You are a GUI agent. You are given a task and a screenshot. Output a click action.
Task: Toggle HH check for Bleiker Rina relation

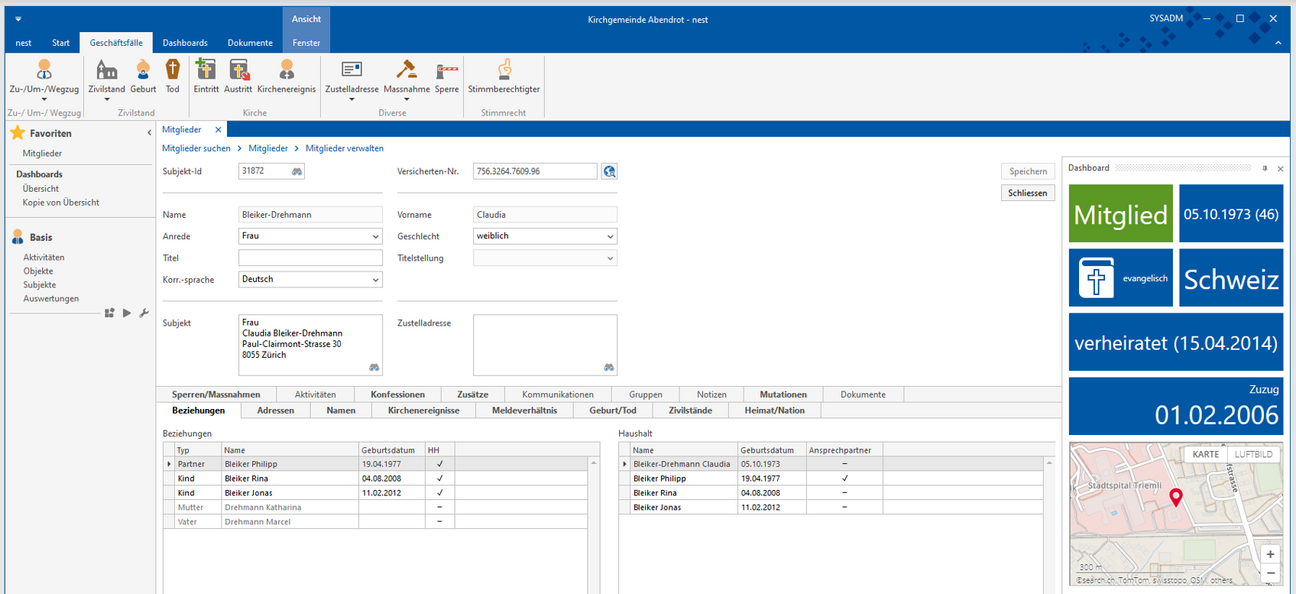[x=439, y=478]
